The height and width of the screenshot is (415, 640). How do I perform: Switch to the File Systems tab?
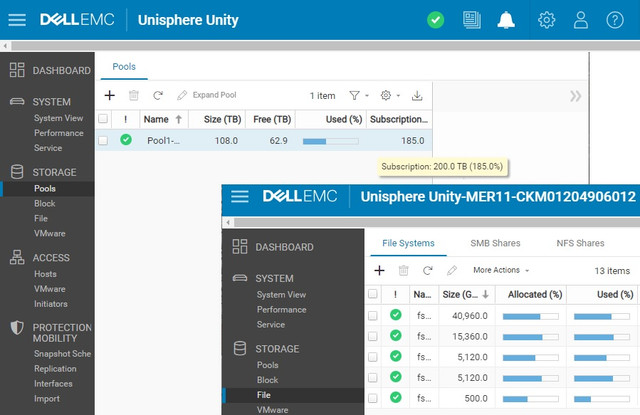click(x=408, y=243)
